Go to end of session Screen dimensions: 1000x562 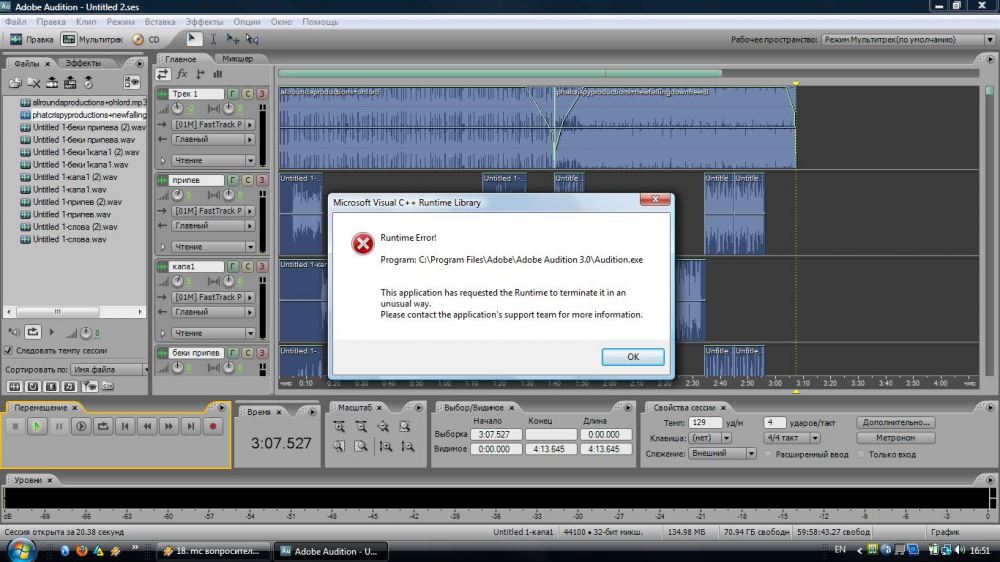click(191, 426)
